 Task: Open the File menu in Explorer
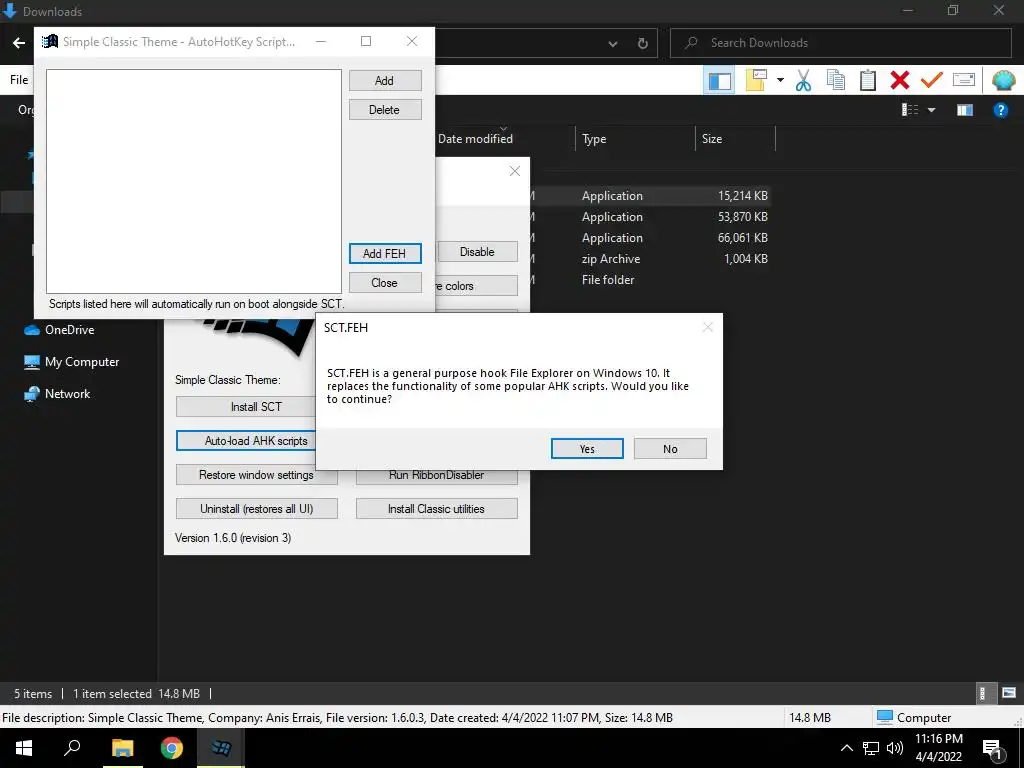coord(18,80)
